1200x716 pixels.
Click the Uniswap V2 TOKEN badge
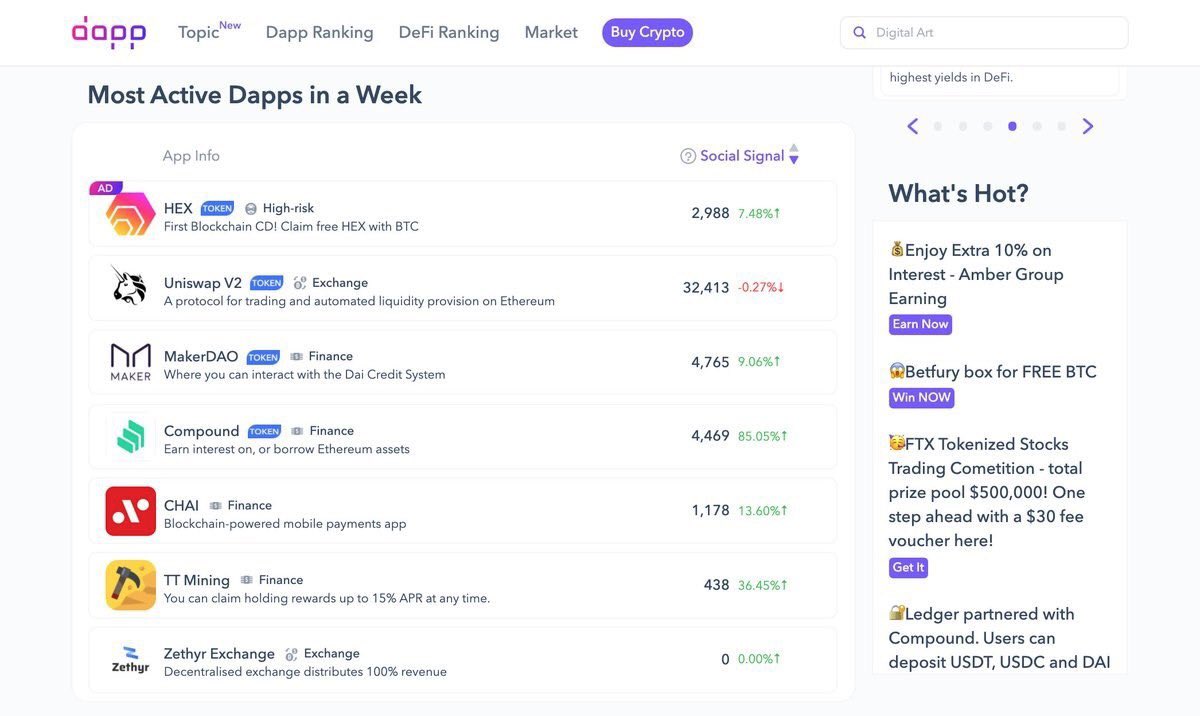(x=266, y=283)
